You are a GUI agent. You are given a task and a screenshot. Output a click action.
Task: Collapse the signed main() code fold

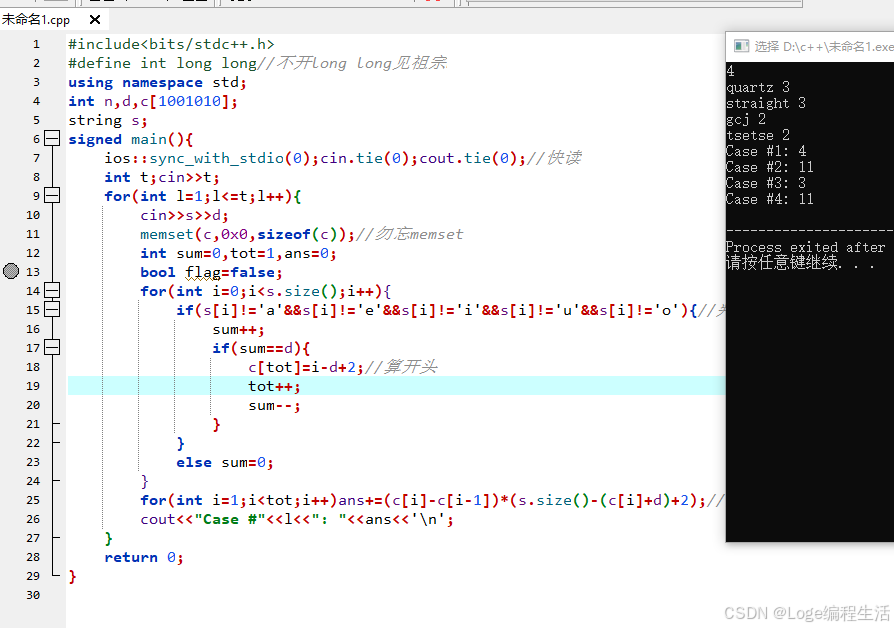point(52,137)
